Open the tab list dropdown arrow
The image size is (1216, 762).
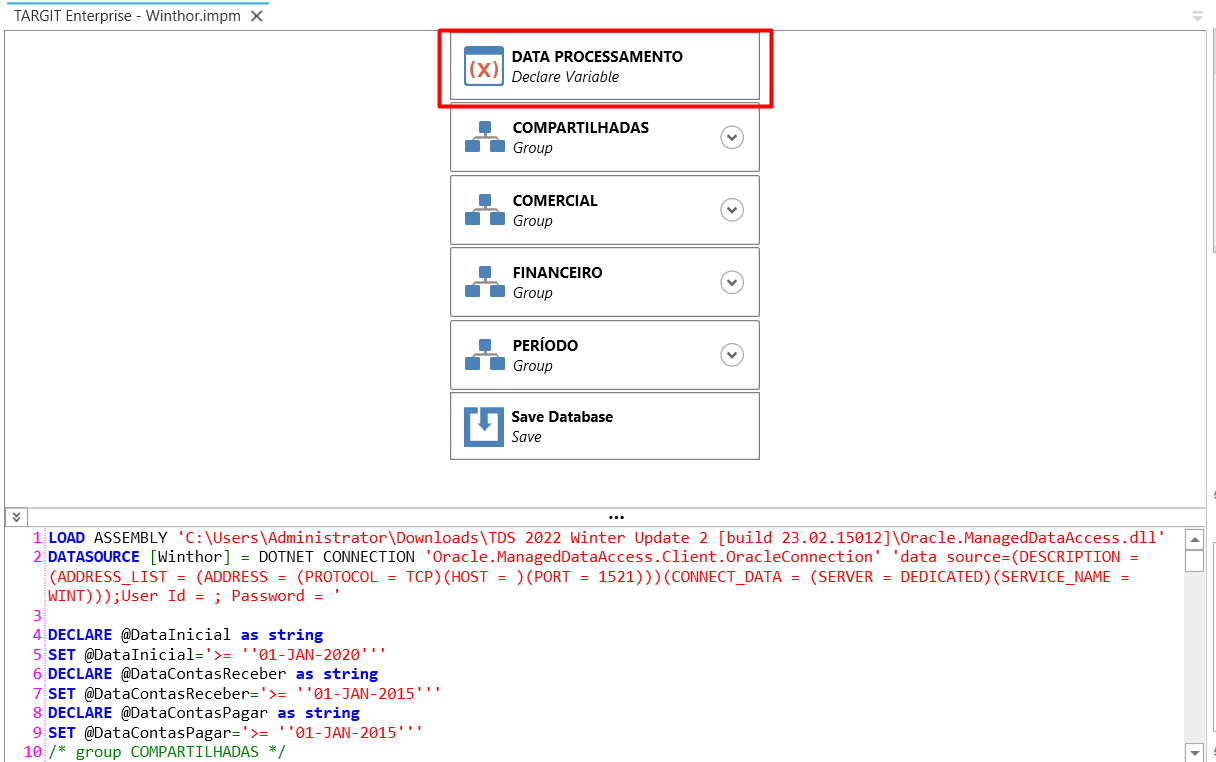[1197, 16]
